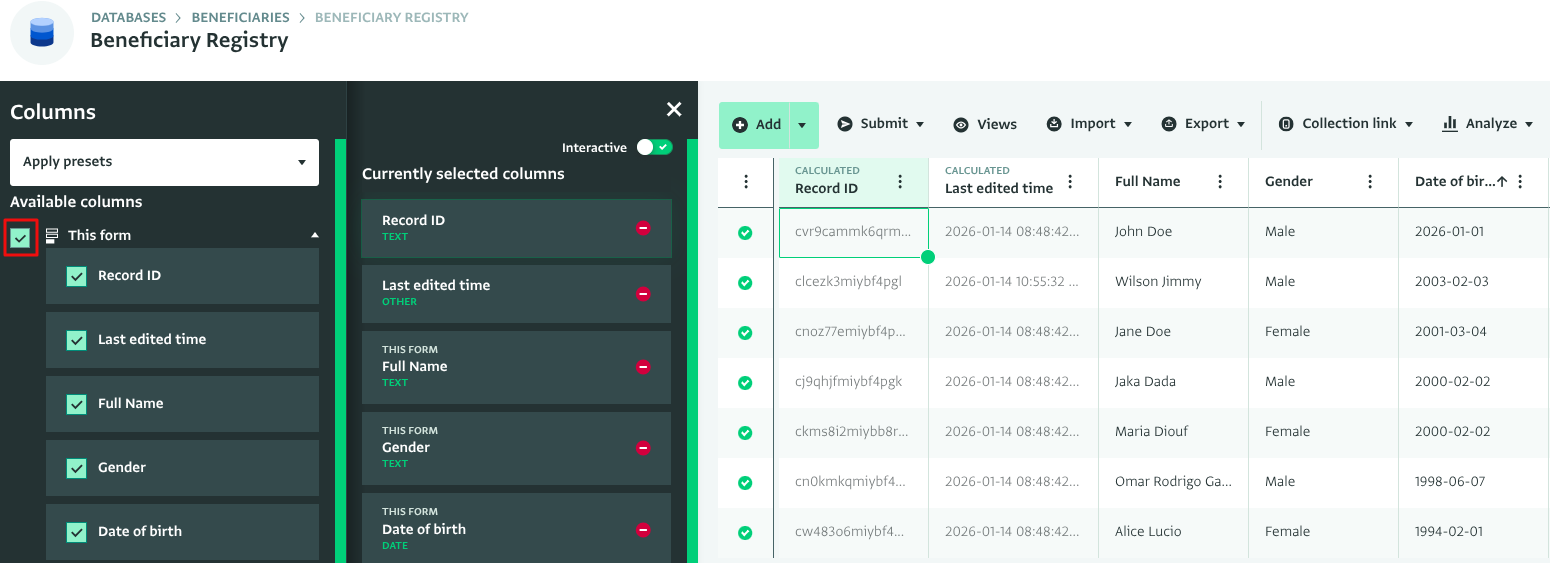The width and height of the screenshot is (1550, 563).
Task: Open Full Name column options menu
Action: point(1220,181)
